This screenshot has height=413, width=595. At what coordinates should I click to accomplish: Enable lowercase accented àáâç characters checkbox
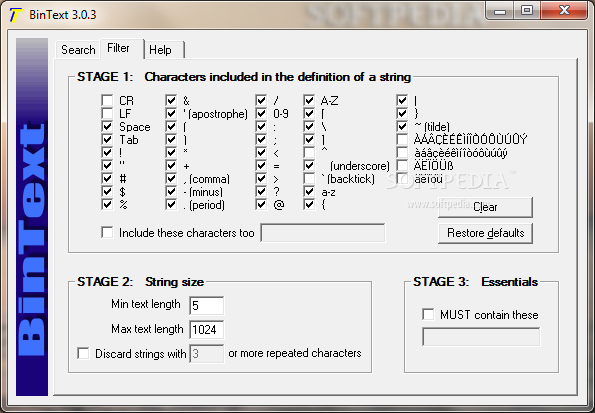[402, 153]
